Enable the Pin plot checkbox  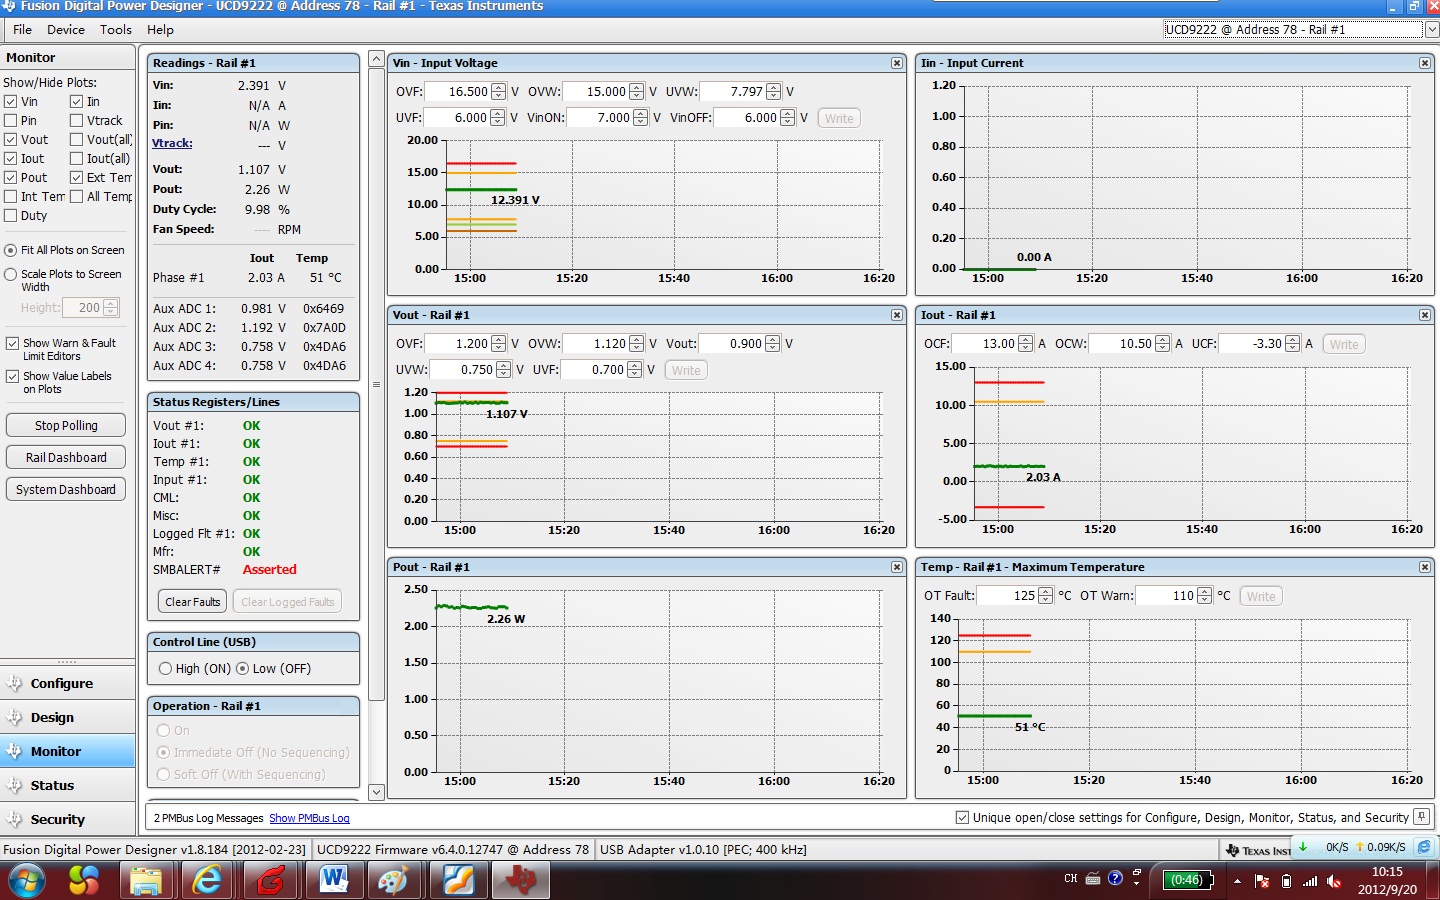point(11,121)
